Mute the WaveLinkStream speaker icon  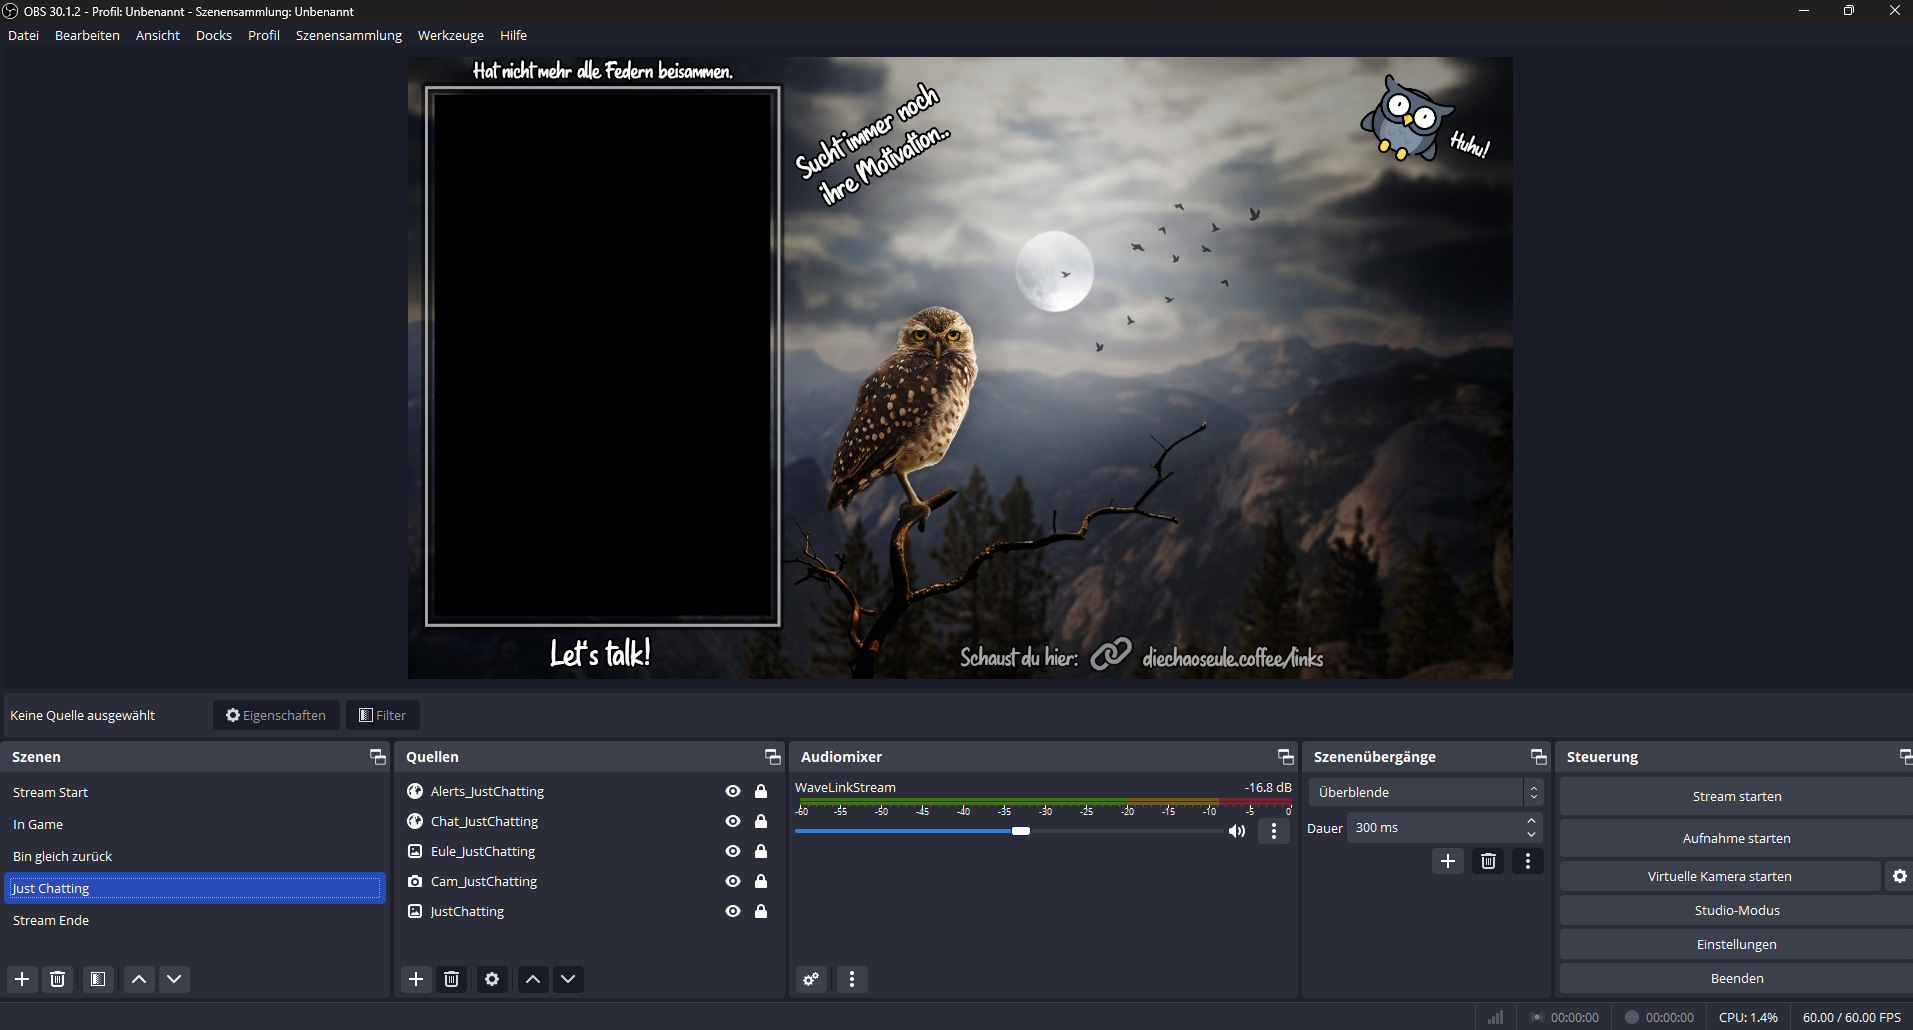[1237, 831]
